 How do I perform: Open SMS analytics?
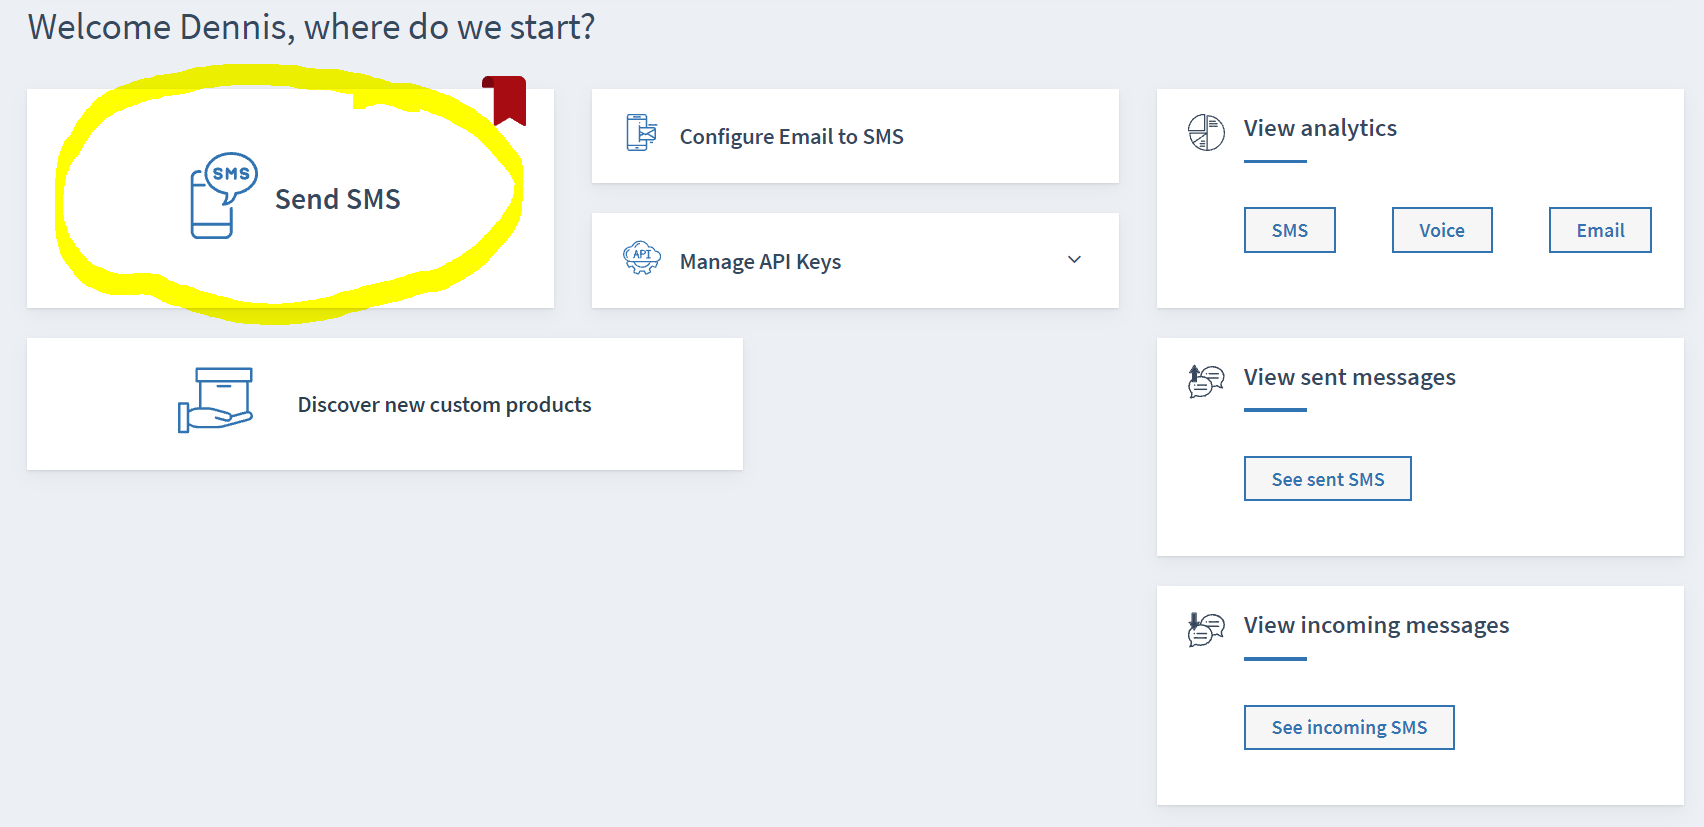coord(1289,230)
